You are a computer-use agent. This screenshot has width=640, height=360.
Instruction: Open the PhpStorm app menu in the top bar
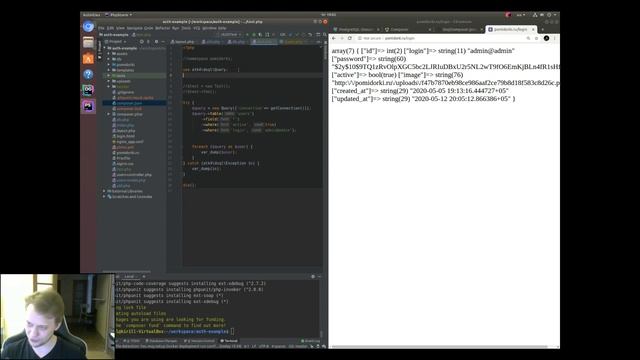tap(119, 15)
